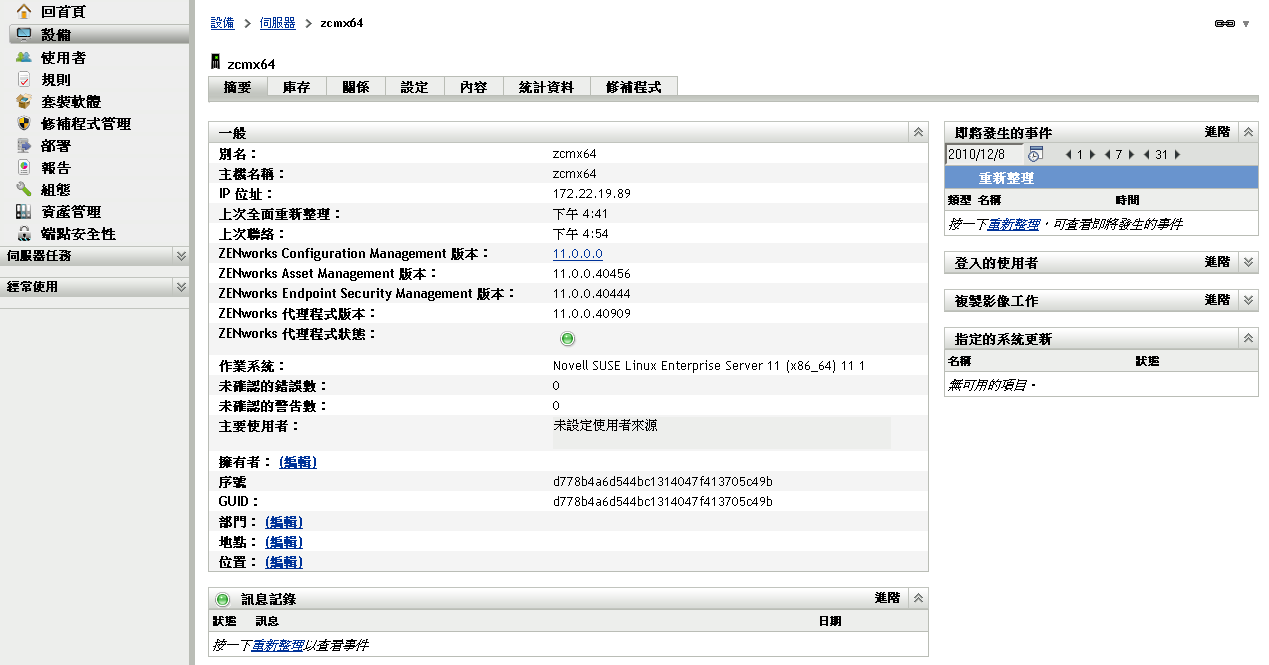The width and height of the screenshot is (1269, 665).
Task: Click the 未設定使用者來源 primary user field
Action: click(721, 433)
